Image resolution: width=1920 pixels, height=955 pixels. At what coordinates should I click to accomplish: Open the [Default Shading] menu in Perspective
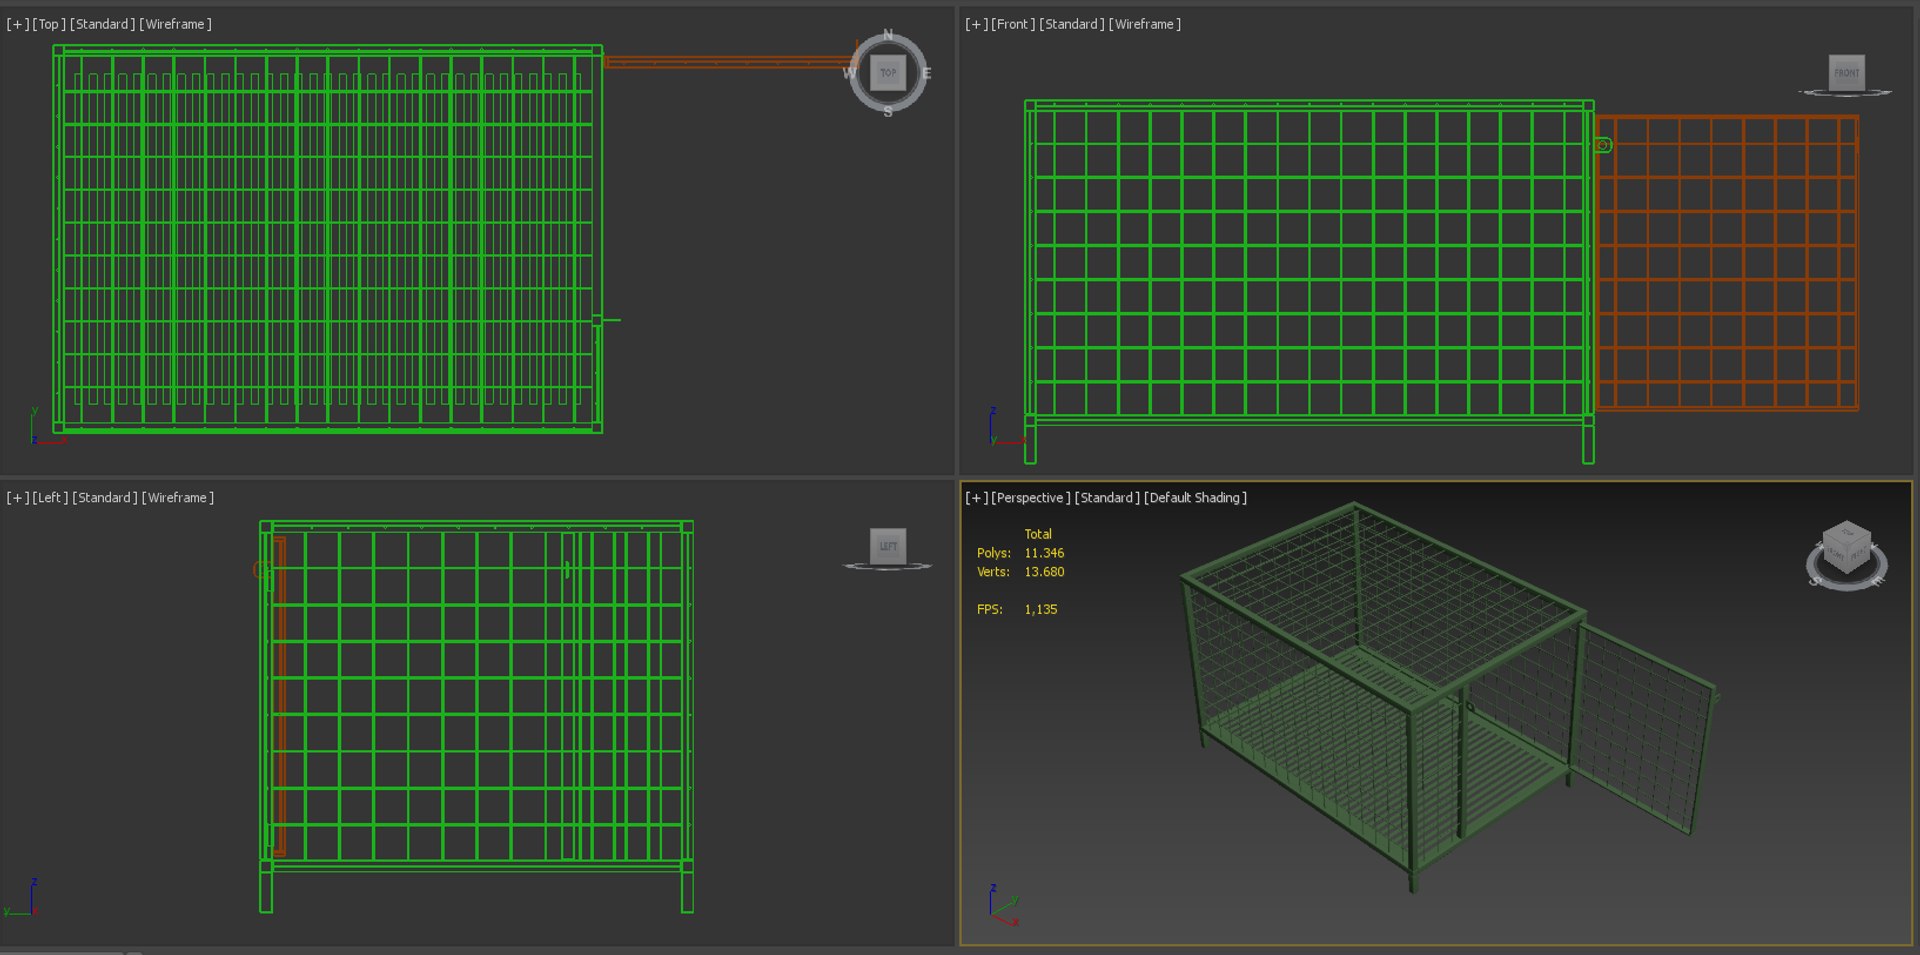tap(1196, 497)
